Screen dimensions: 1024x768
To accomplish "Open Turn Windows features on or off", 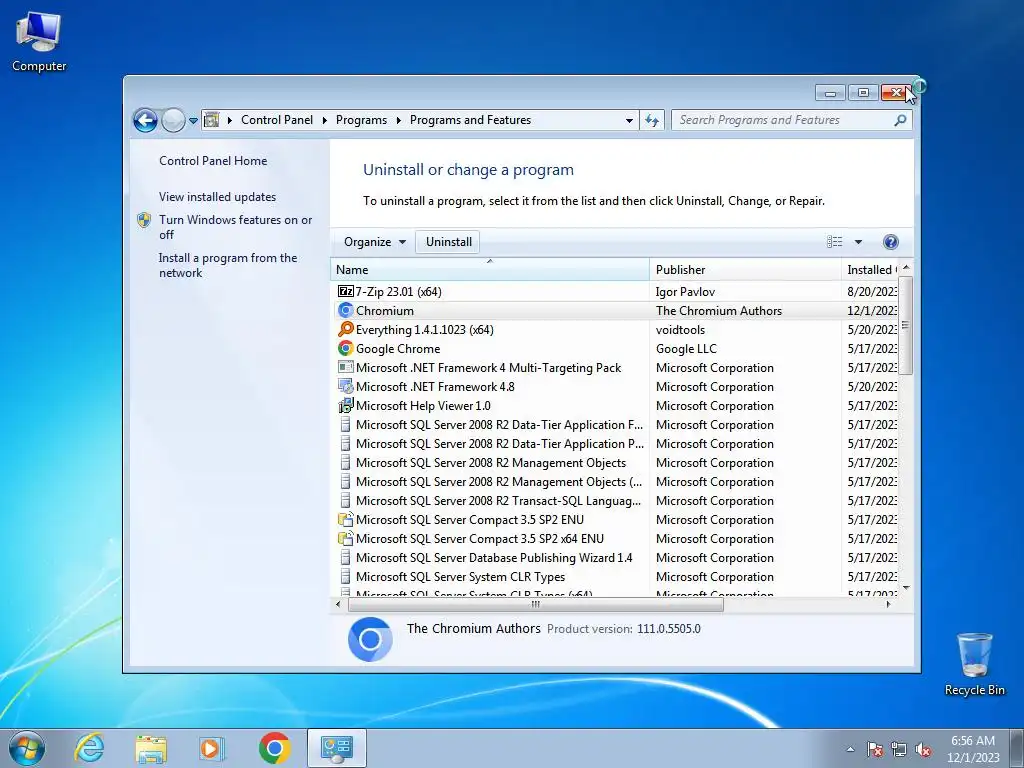I will pyautogui.click(x=236, y=227).
